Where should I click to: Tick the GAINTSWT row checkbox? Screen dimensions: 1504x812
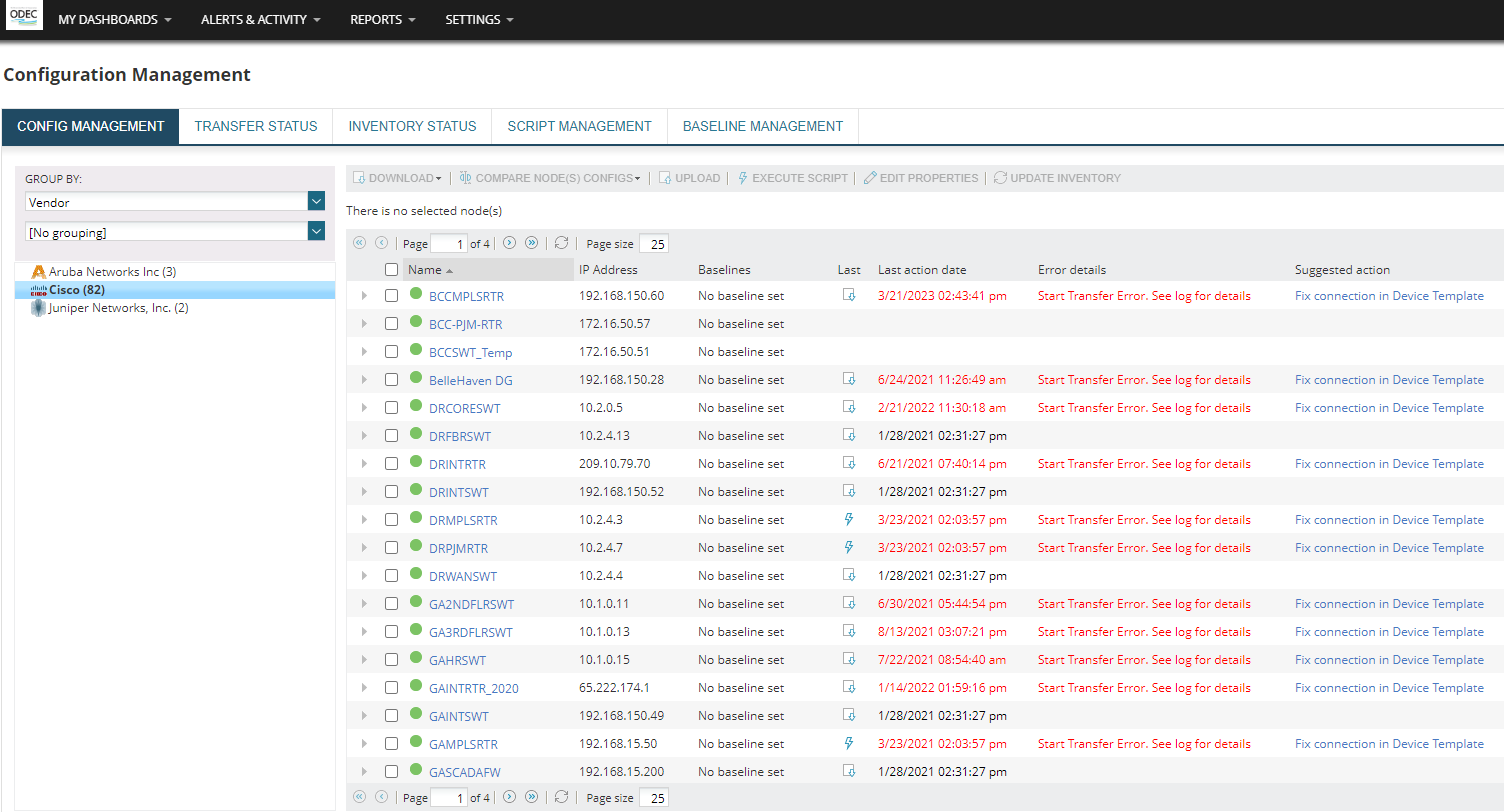pyautogui.click(x=391, y=715)
